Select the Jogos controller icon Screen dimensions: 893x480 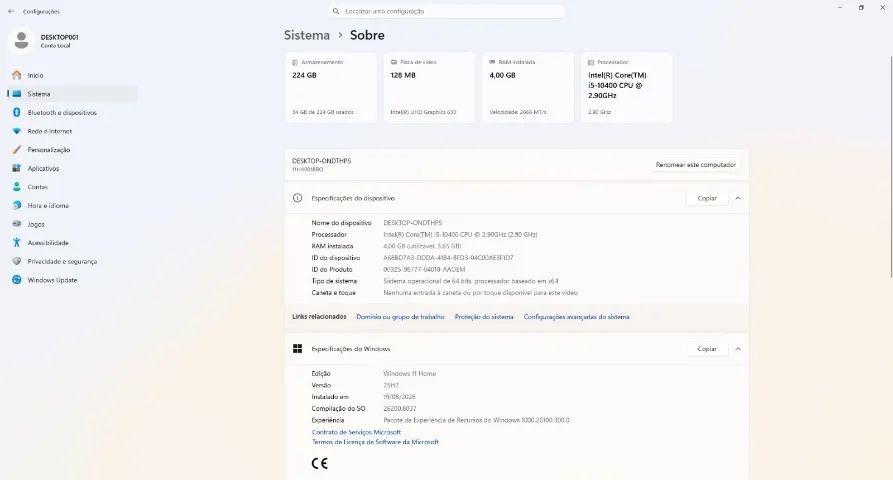coord(17,224)
